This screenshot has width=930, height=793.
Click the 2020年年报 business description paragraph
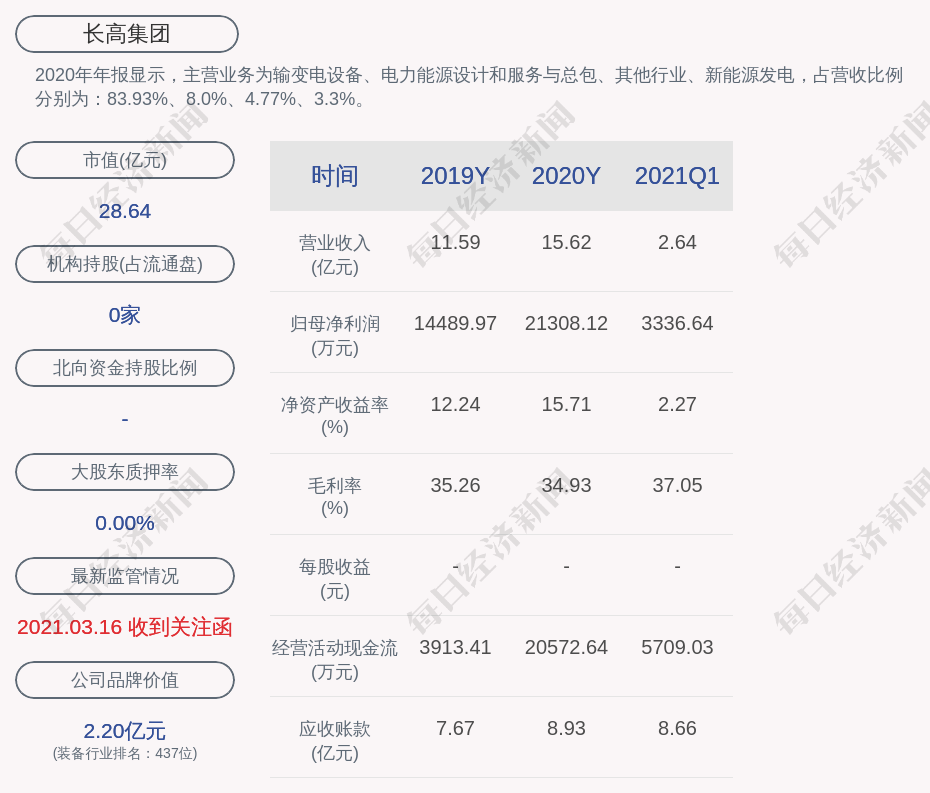tap(469, 87)
